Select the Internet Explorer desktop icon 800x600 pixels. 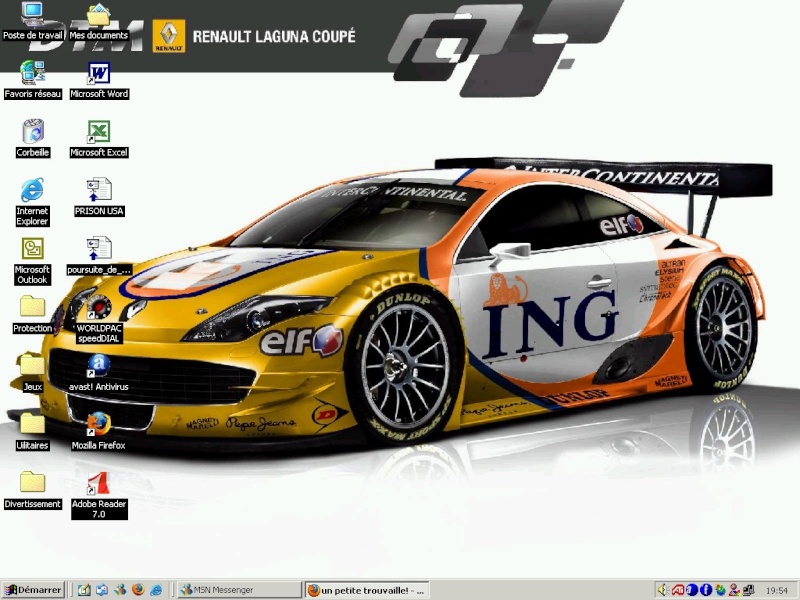32,202
